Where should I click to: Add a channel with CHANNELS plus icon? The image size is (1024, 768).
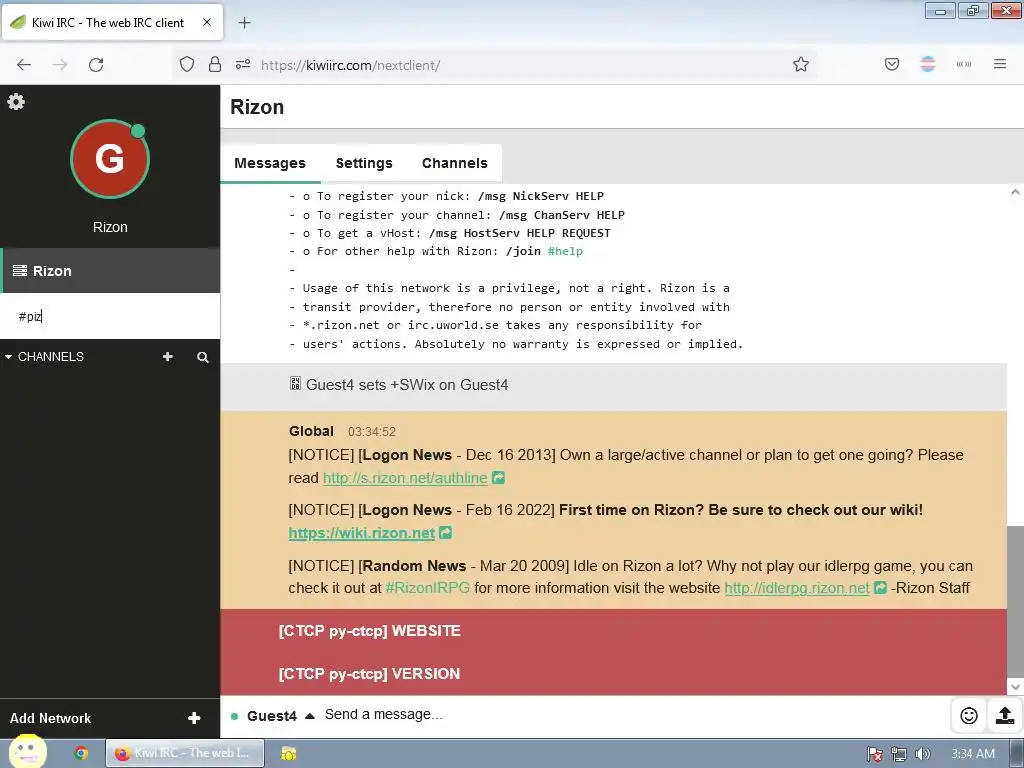pos(168,357)
